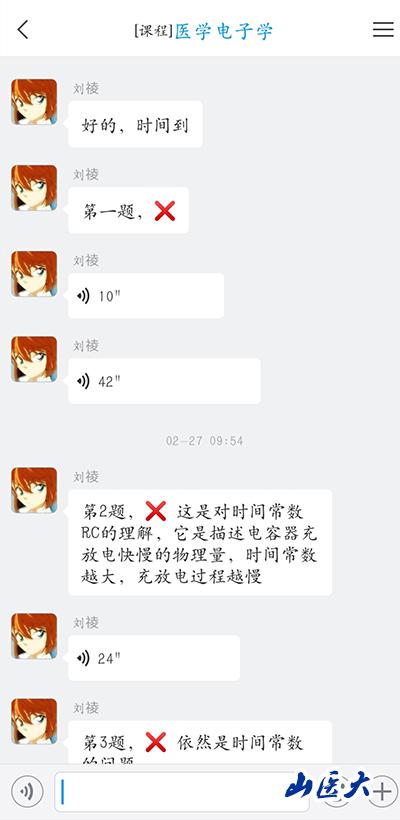The height and width of the screenshot is (820, 400).
Task: Play the 24" voice message
Action: click(154, 658)
